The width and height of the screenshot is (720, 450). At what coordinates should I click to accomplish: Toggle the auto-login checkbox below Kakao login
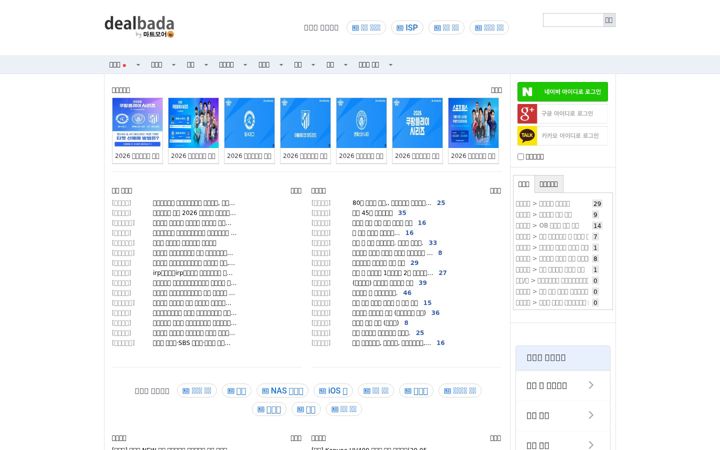[520, 157]
